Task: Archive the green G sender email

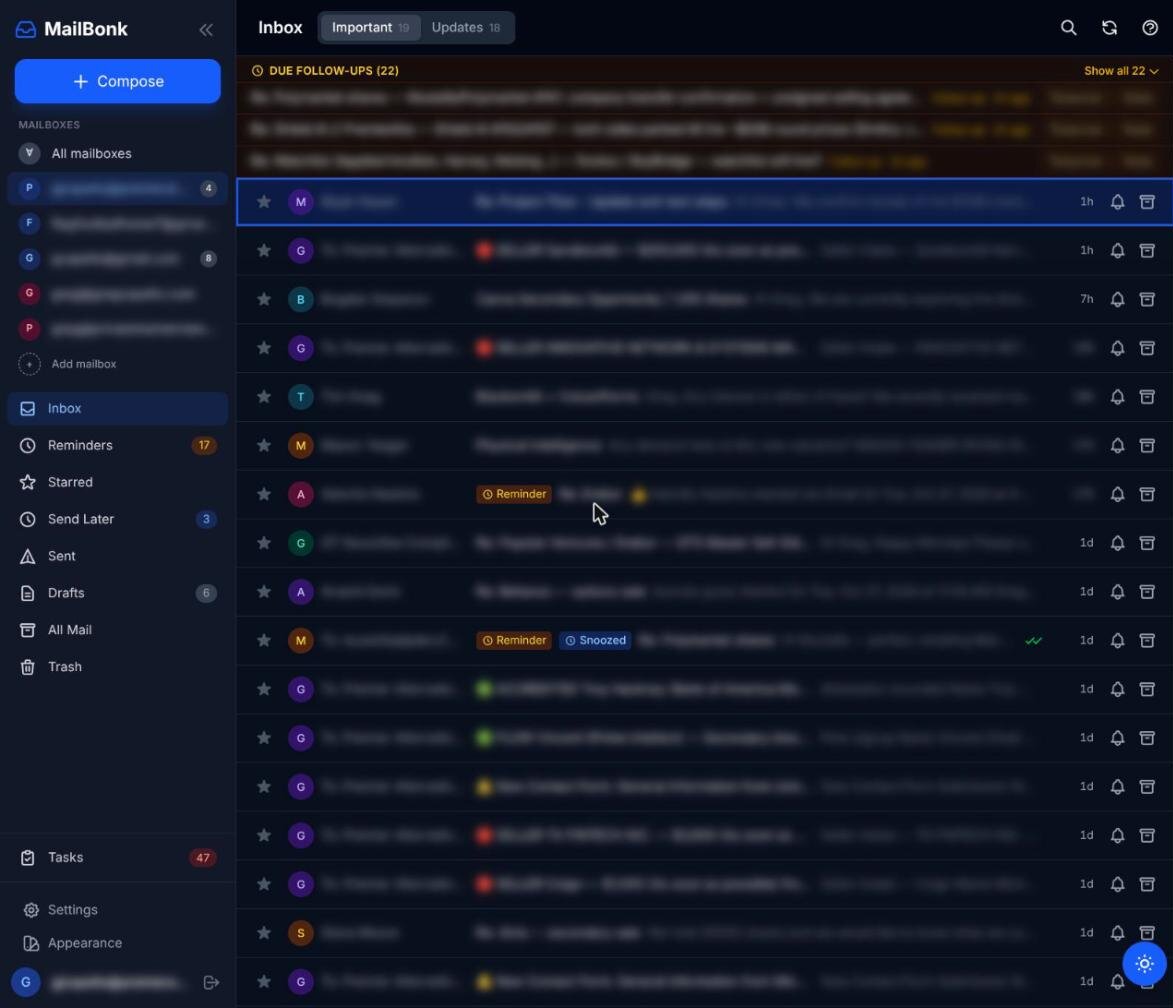Action: pyautogui.click(x=1147, y=543)
